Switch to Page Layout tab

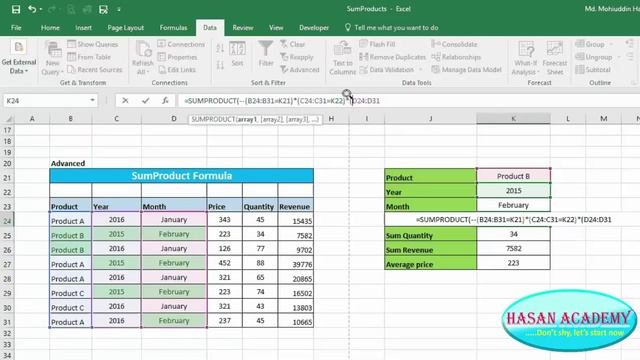(126, 28)
